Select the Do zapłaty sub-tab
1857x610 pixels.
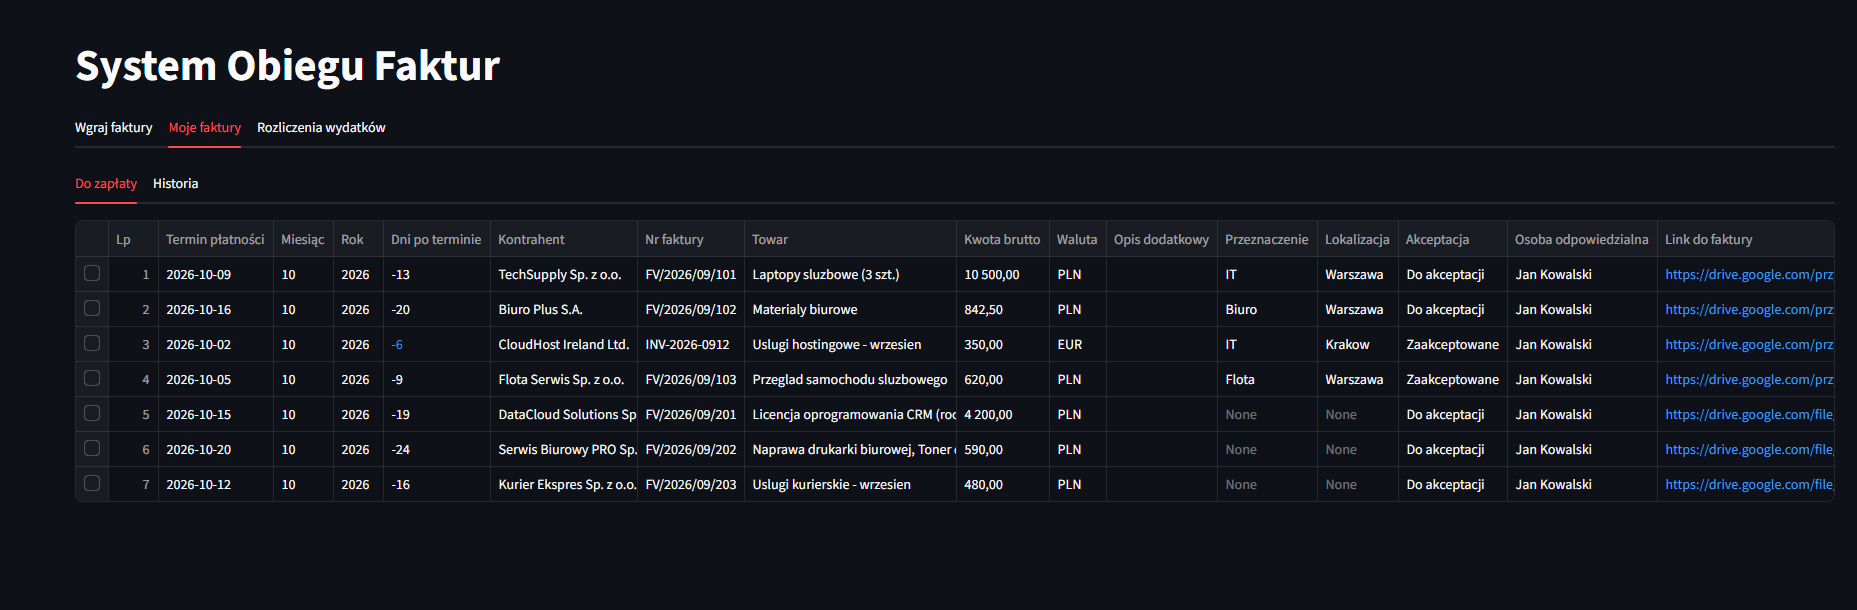pyautogui.click(x=106, y=183)
